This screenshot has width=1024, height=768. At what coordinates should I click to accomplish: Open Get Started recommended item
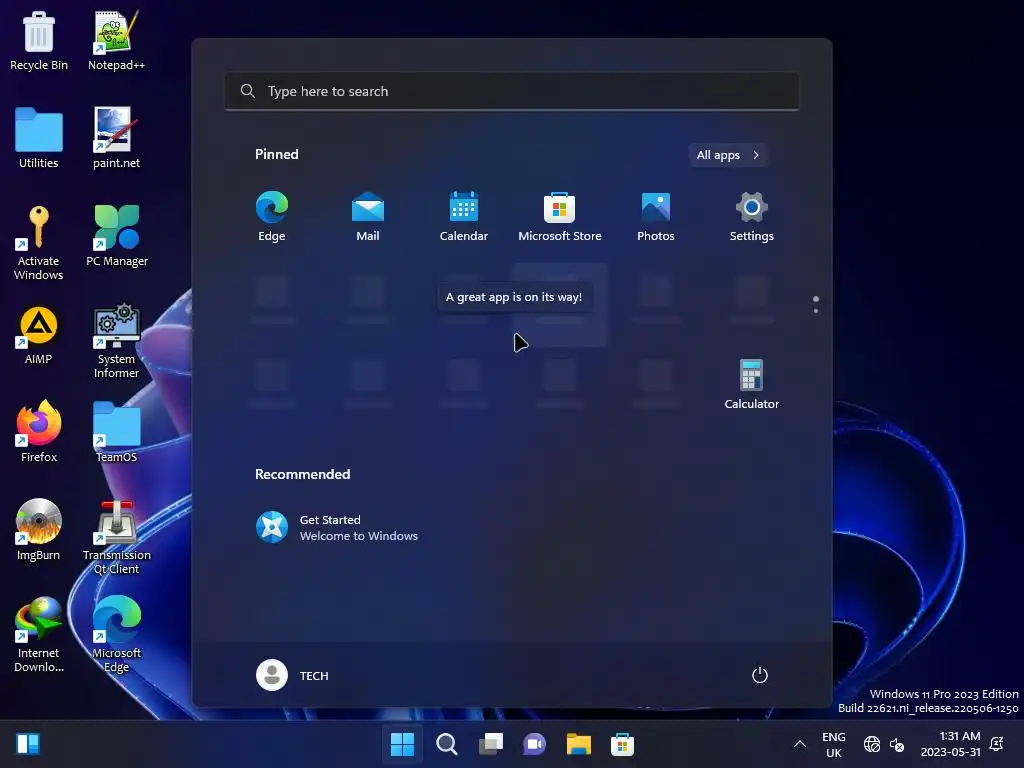click(337, 527)
